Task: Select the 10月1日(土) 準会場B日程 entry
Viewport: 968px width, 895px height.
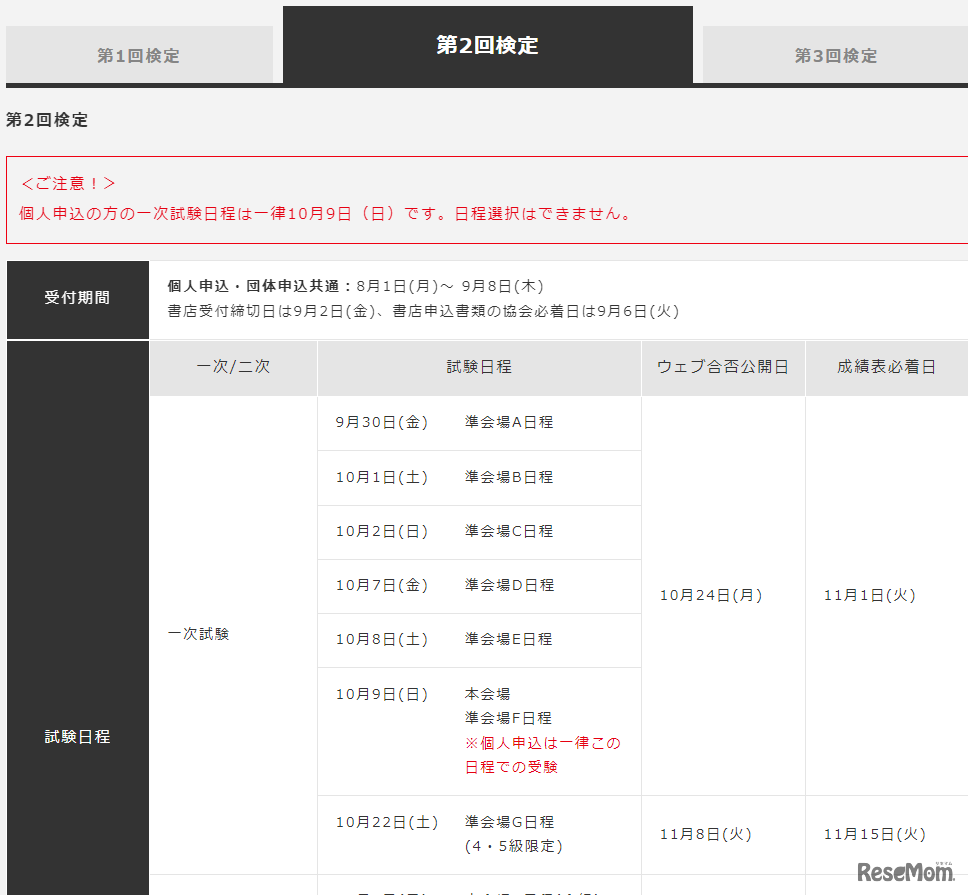Action: click(x=478, y=477)
